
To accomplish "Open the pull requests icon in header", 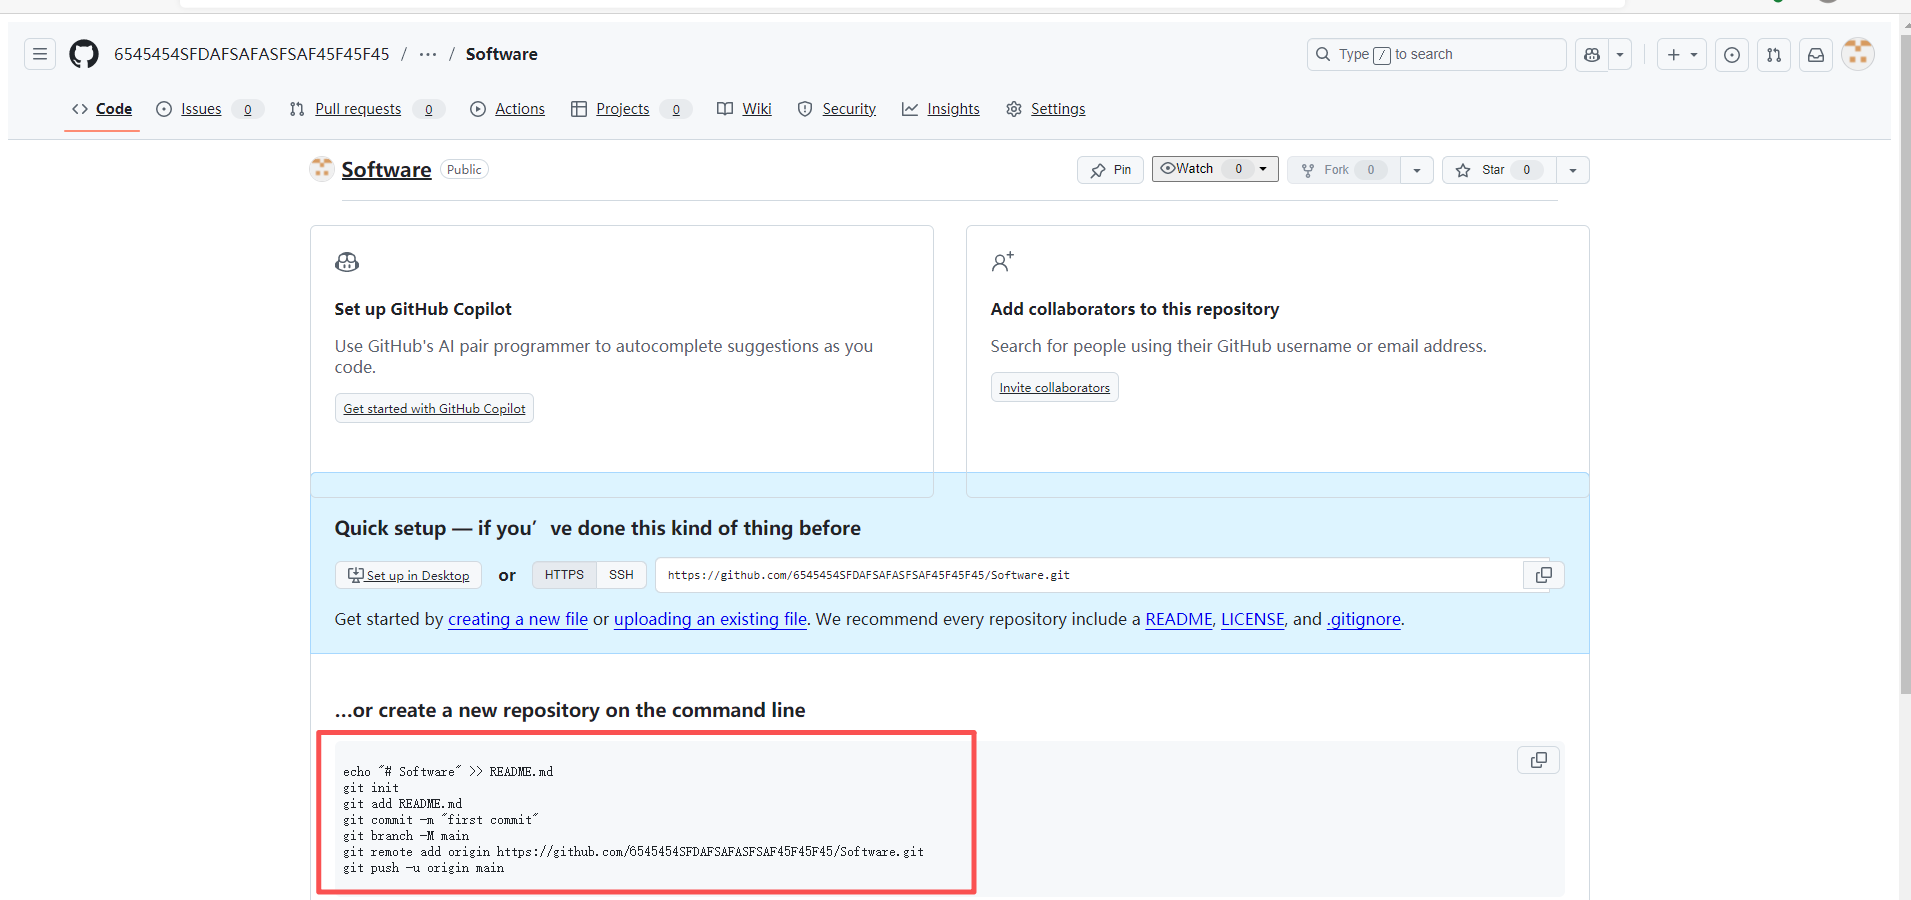I will coord(1774,55).
